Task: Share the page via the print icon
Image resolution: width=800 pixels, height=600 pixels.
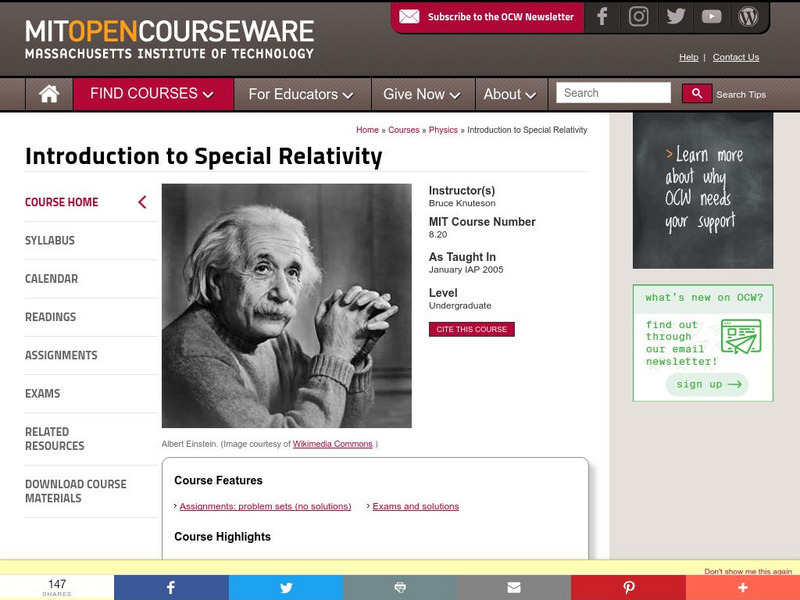Action: click(x=400, y=587)
